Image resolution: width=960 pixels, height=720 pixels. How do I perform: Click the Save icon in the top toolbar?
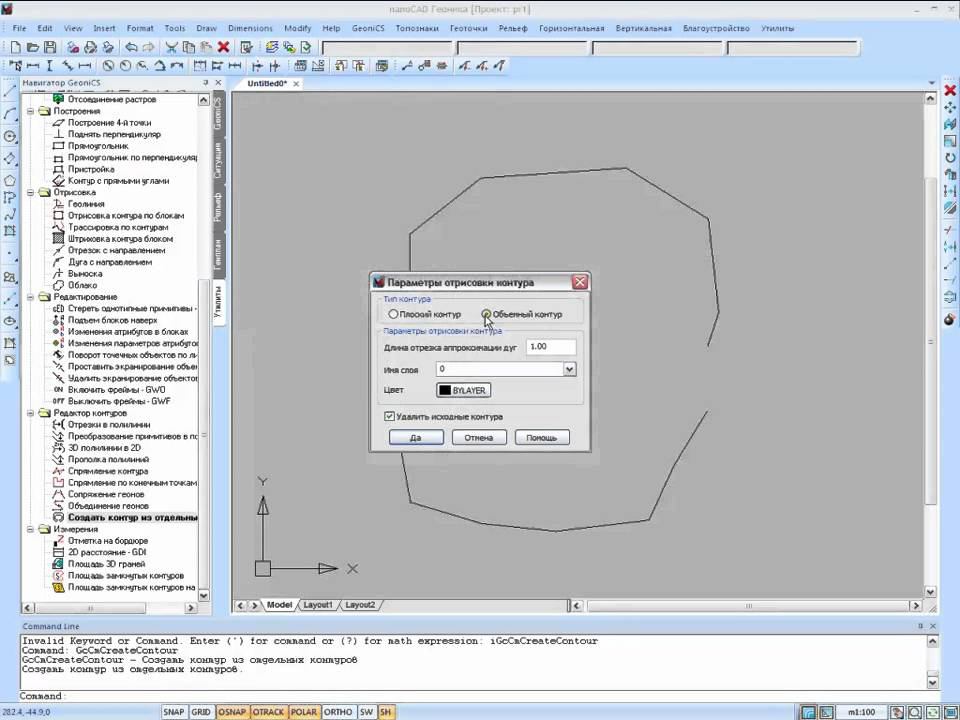50,47
